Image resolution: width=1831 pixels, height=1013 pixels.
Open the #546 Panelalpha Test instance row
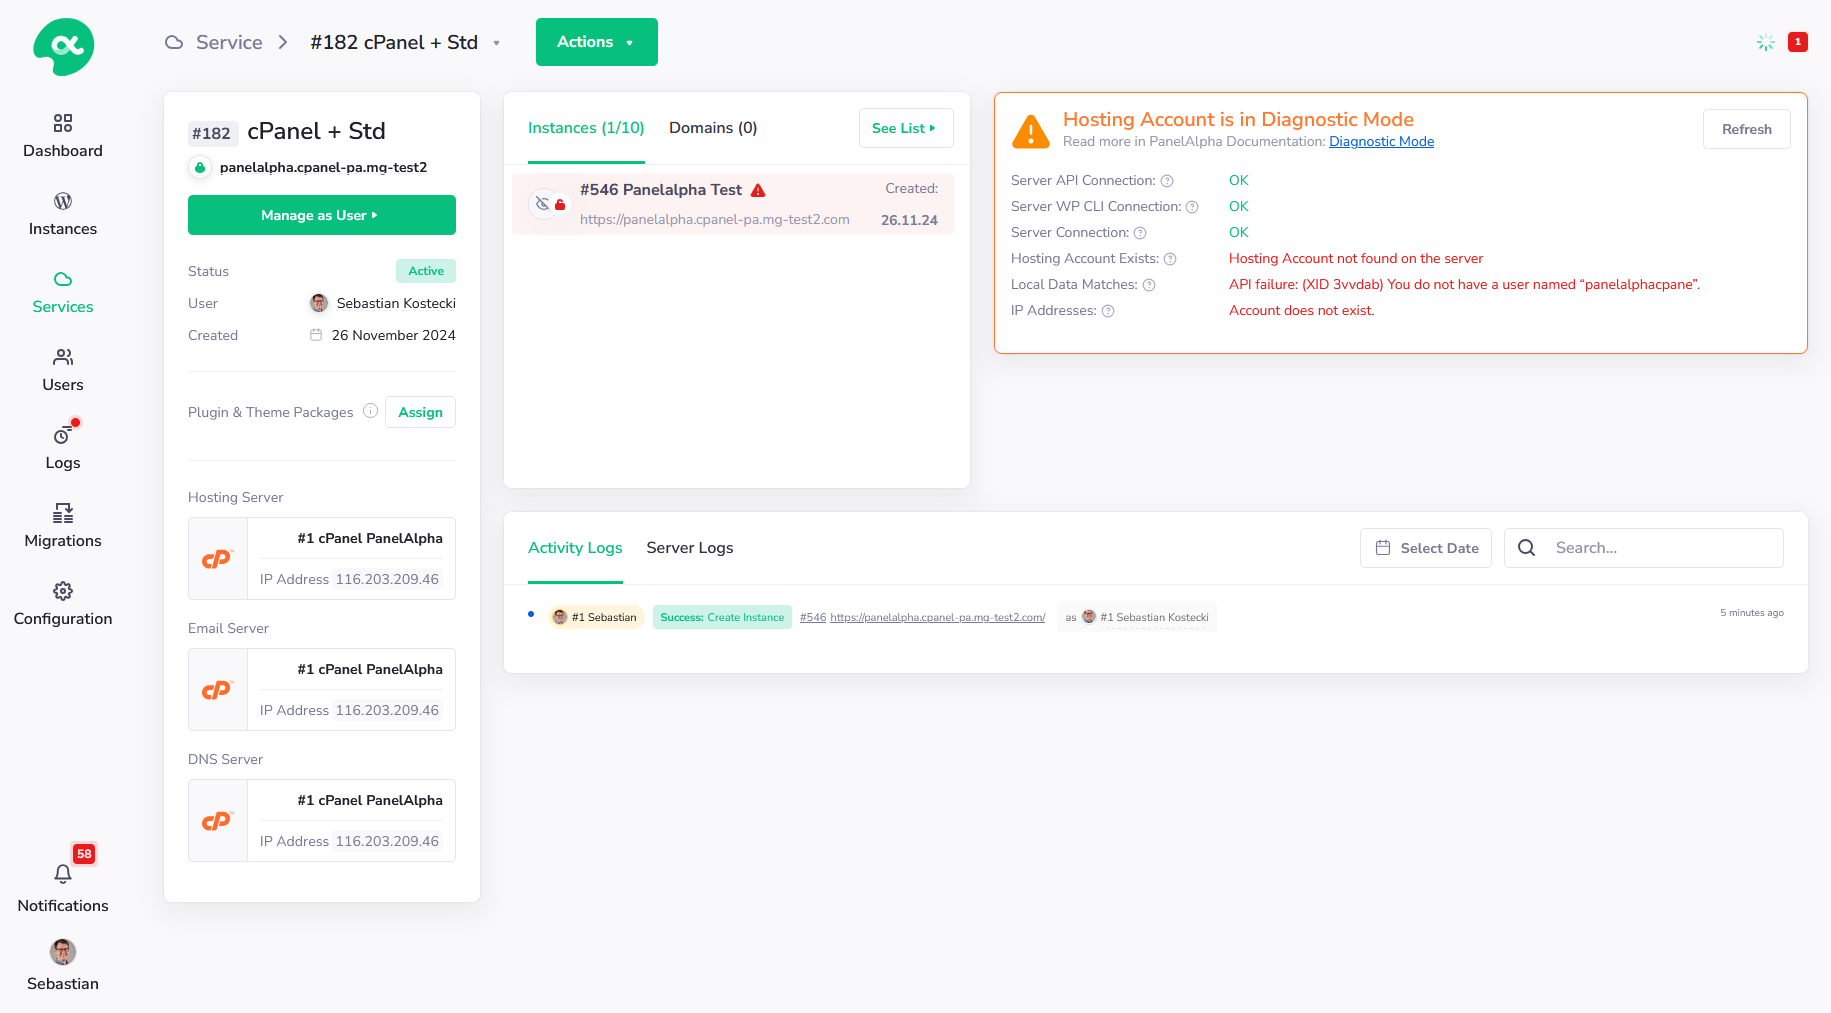click(x=733, y=204)
